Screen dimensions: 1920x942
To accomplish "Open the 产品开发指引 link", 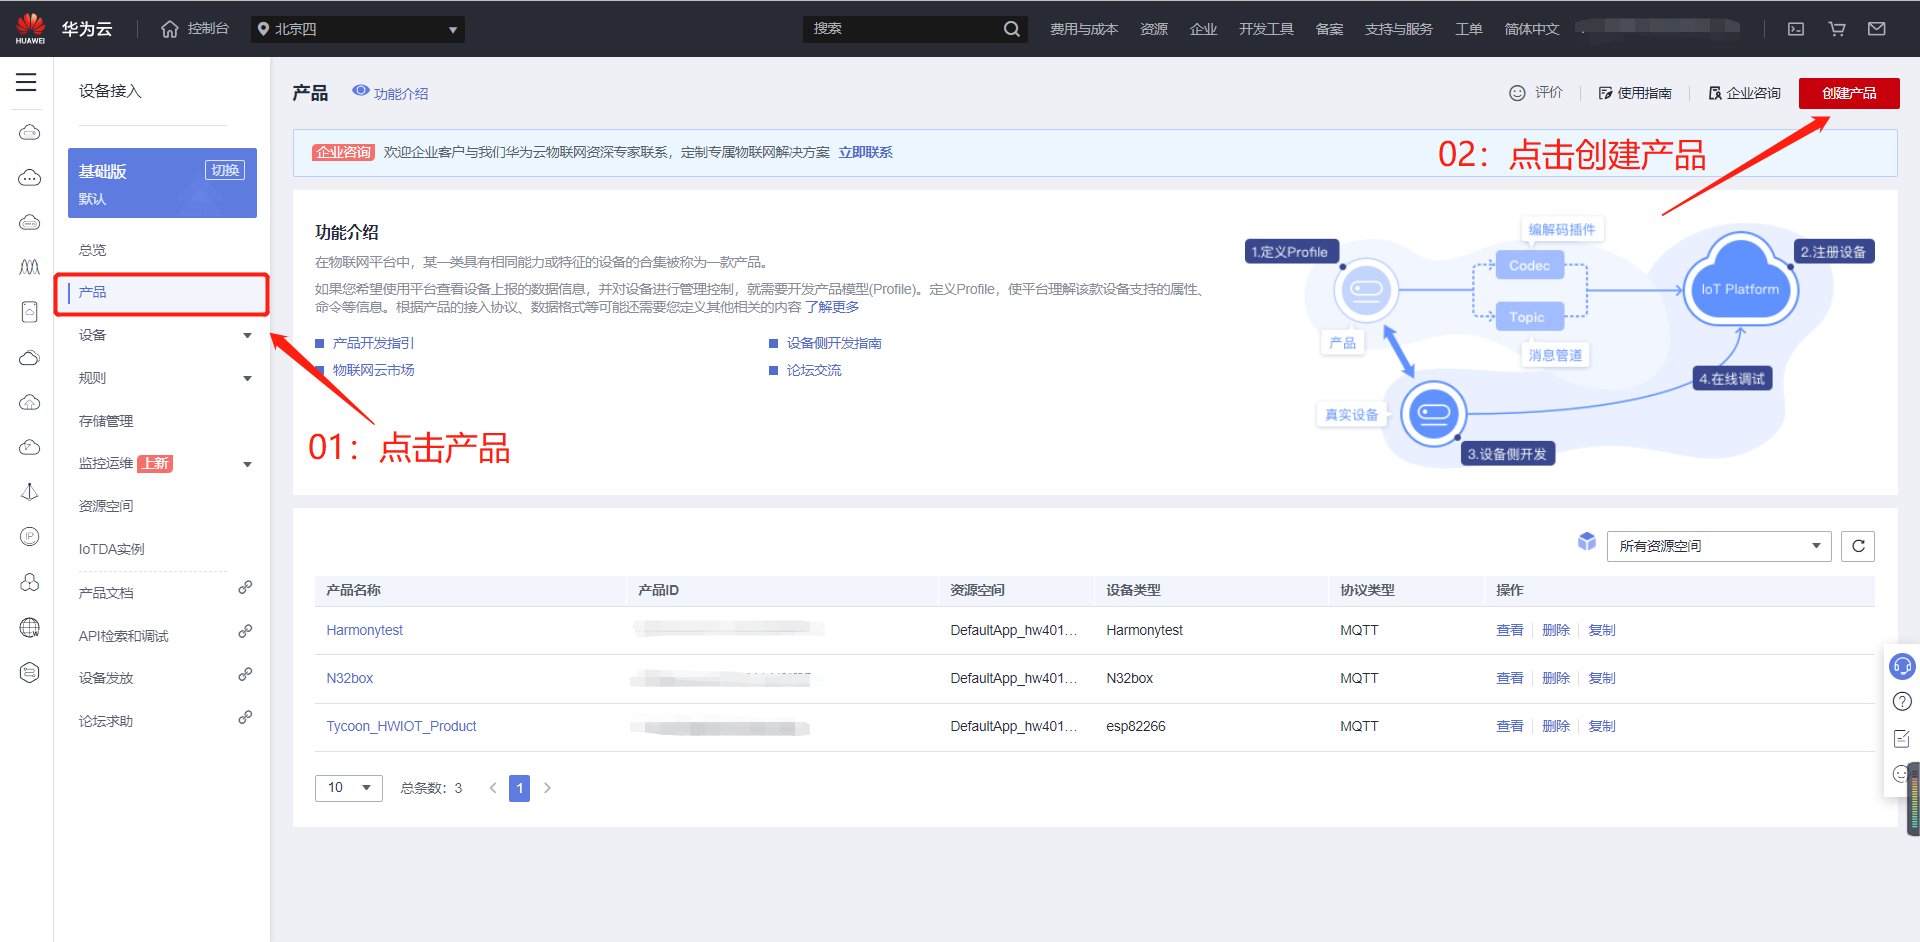I will [374, 343].
